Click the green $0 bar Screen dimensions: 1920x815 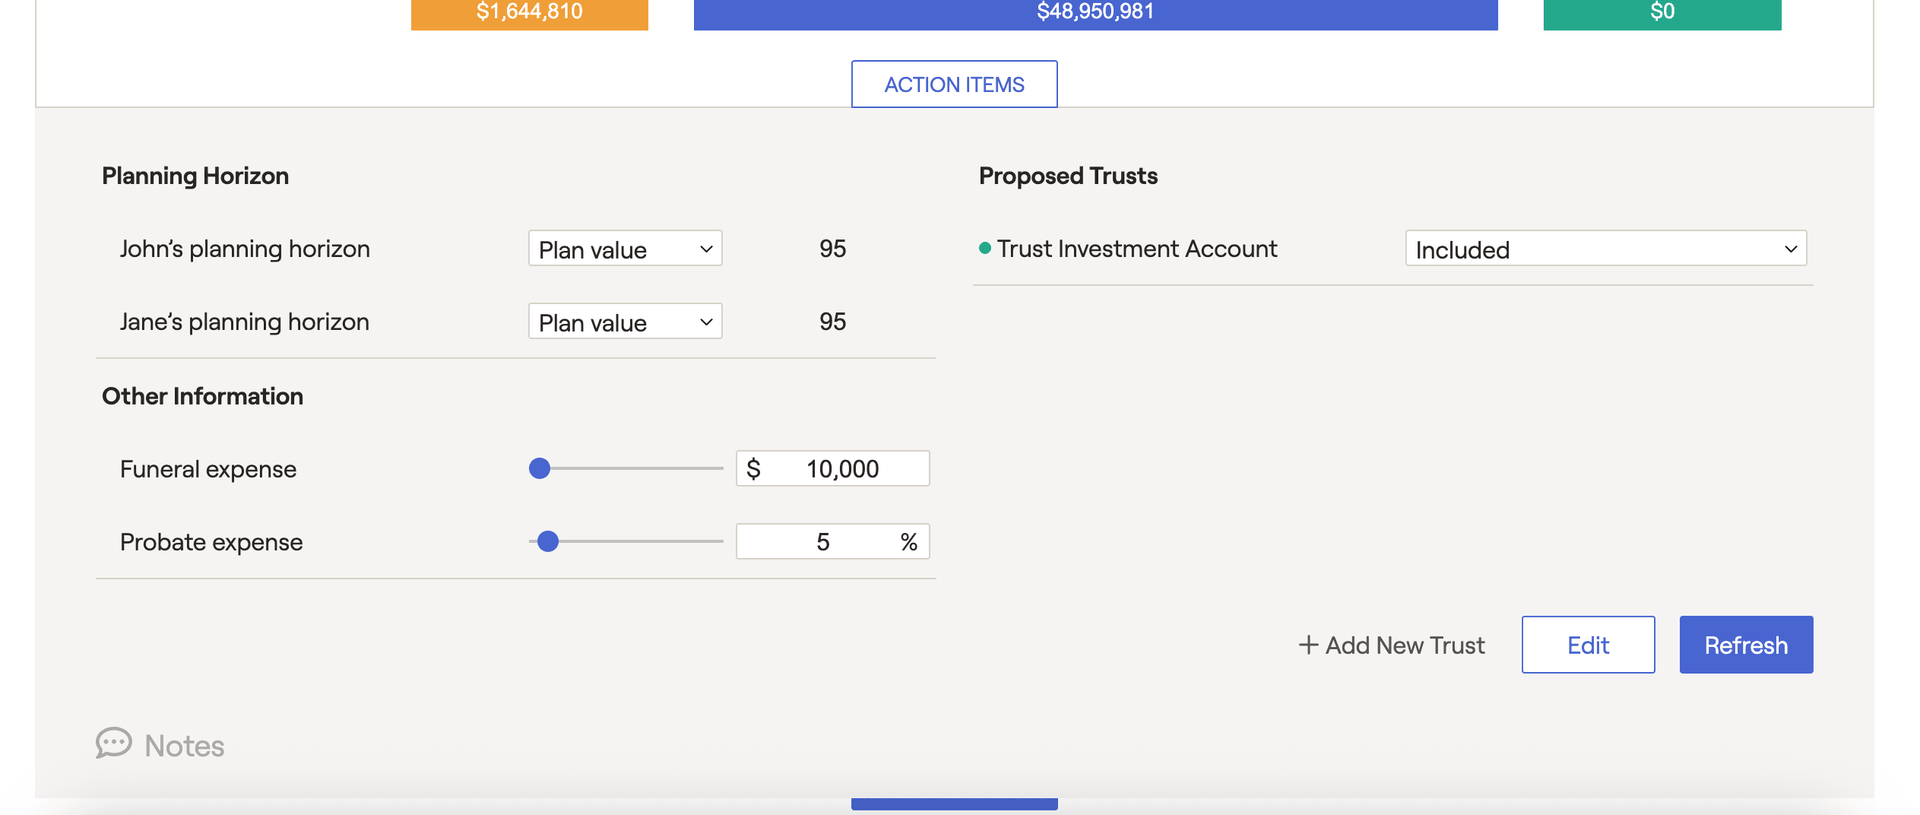pos(1662,14)
